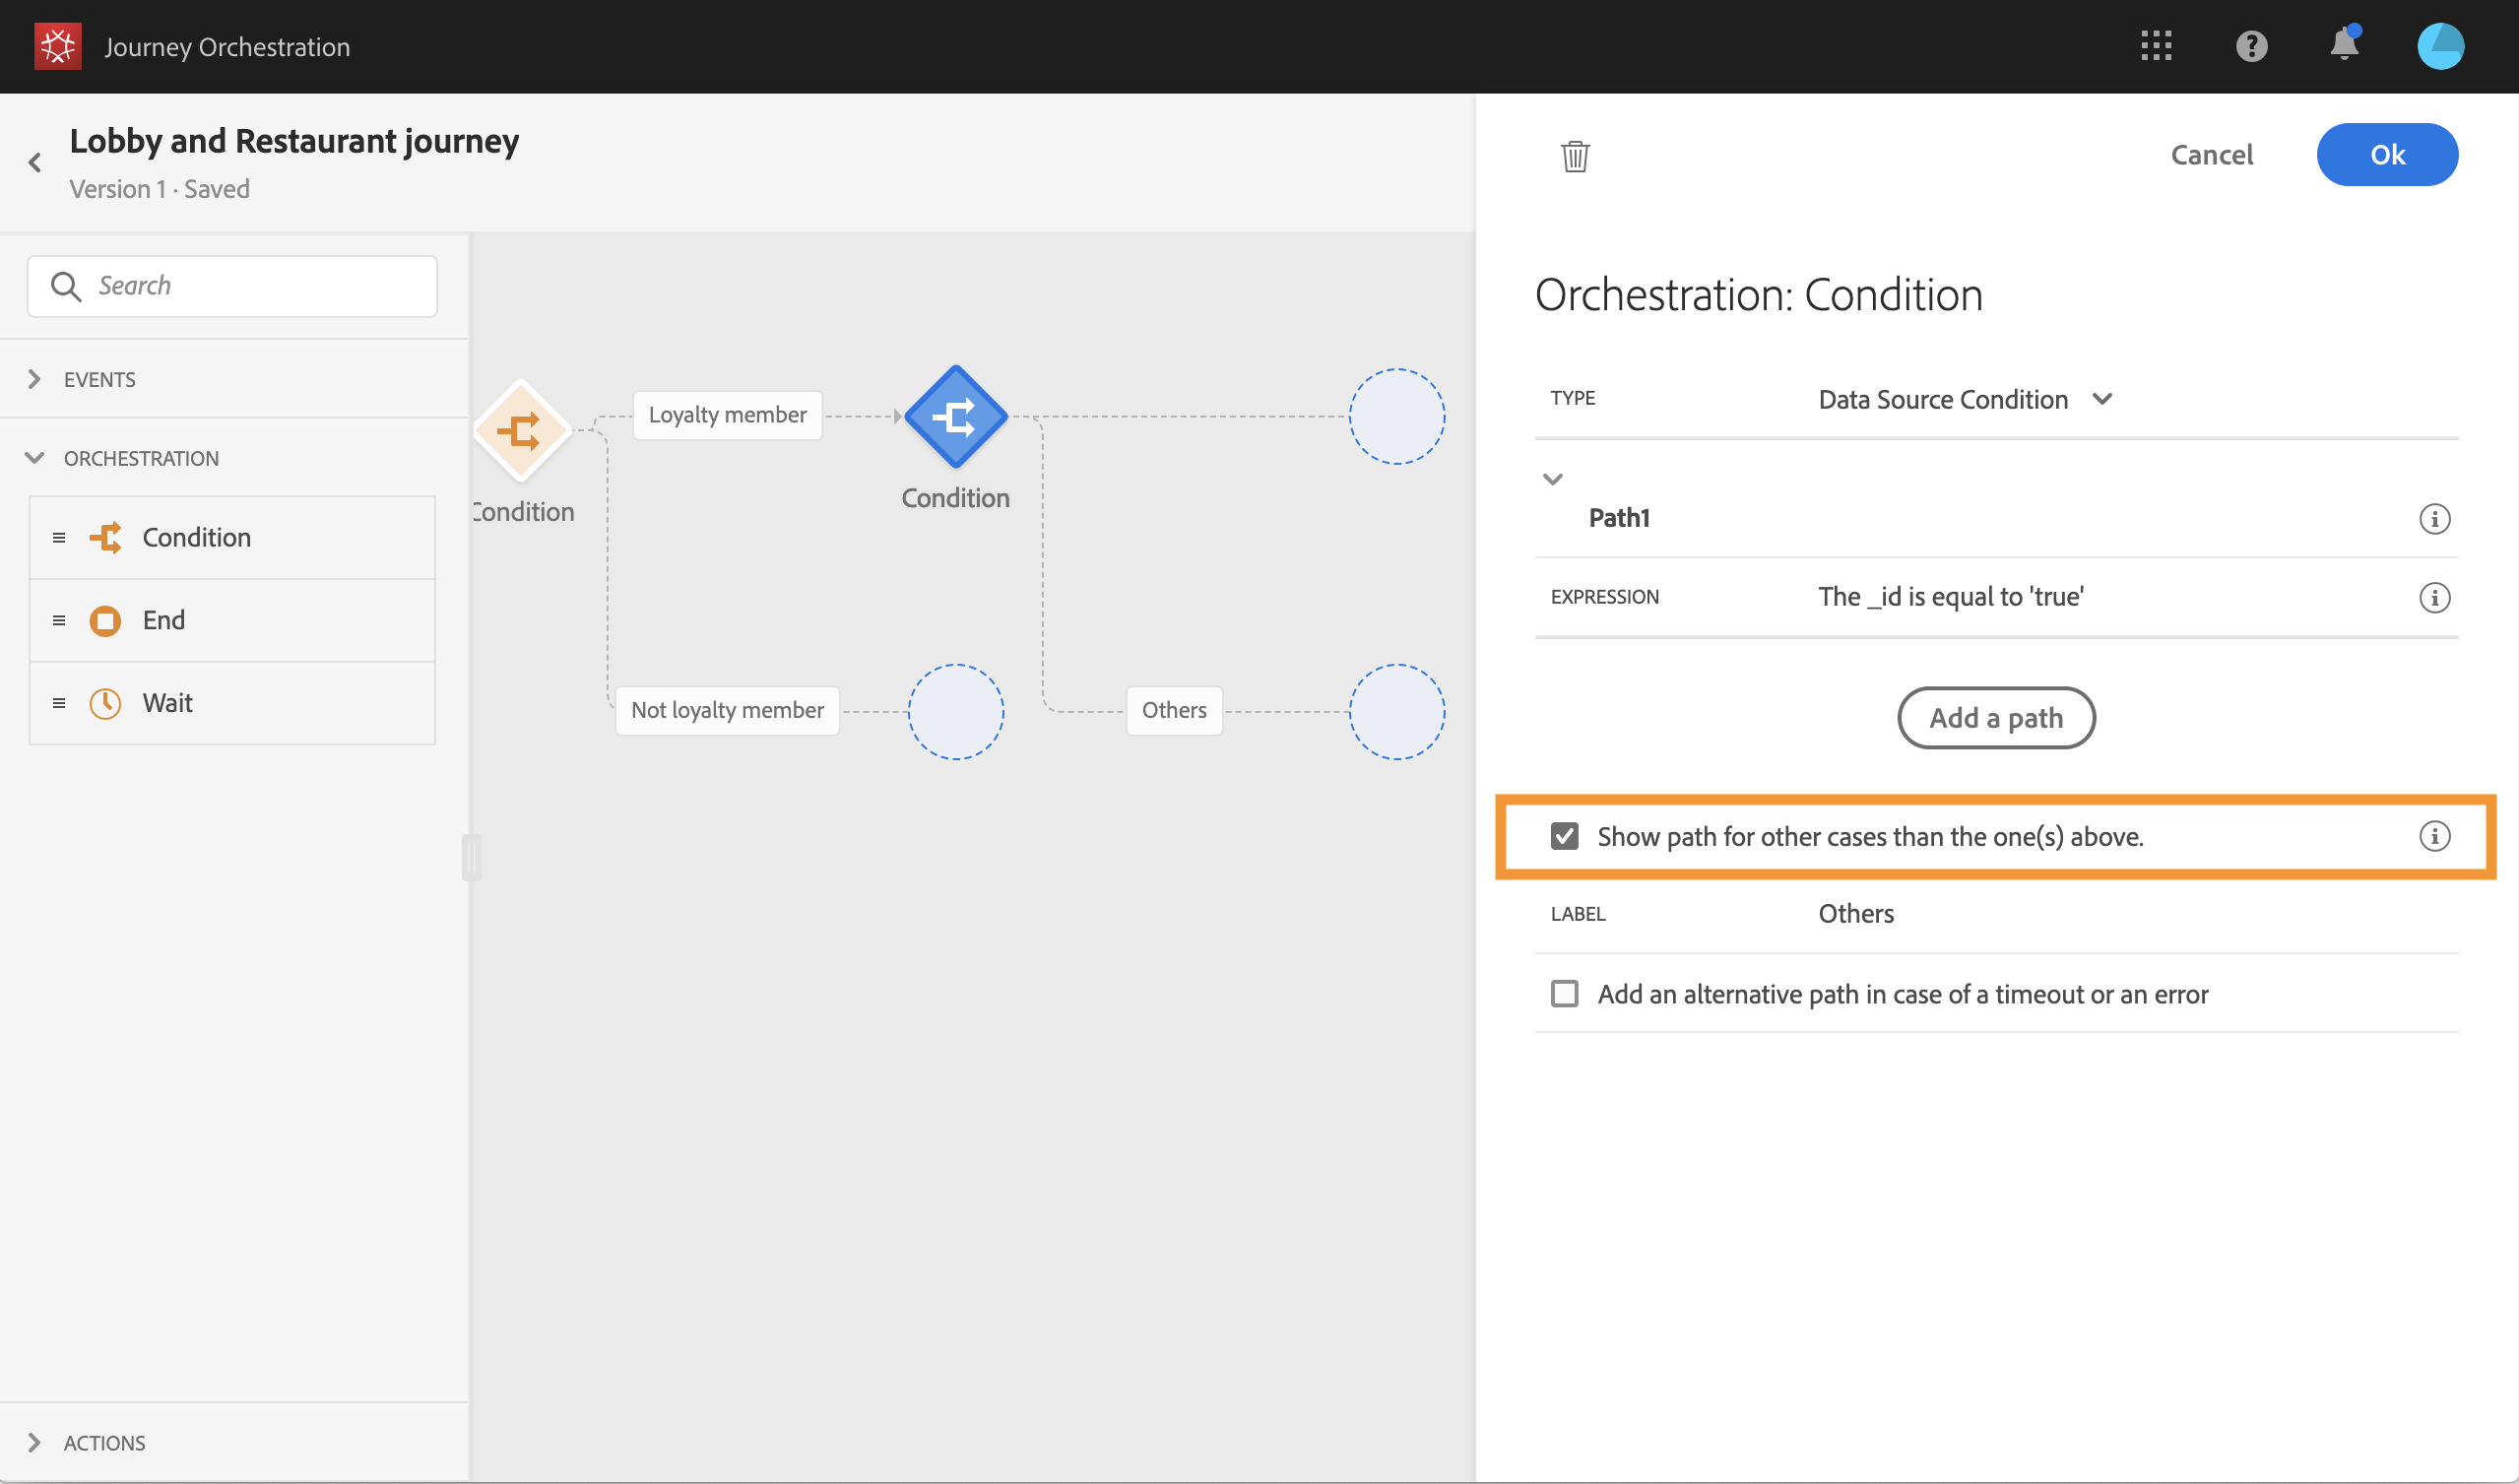Screen dimensions: 2519x1484
Task: Click the trash delete icon
Action: coord(1574,156)
